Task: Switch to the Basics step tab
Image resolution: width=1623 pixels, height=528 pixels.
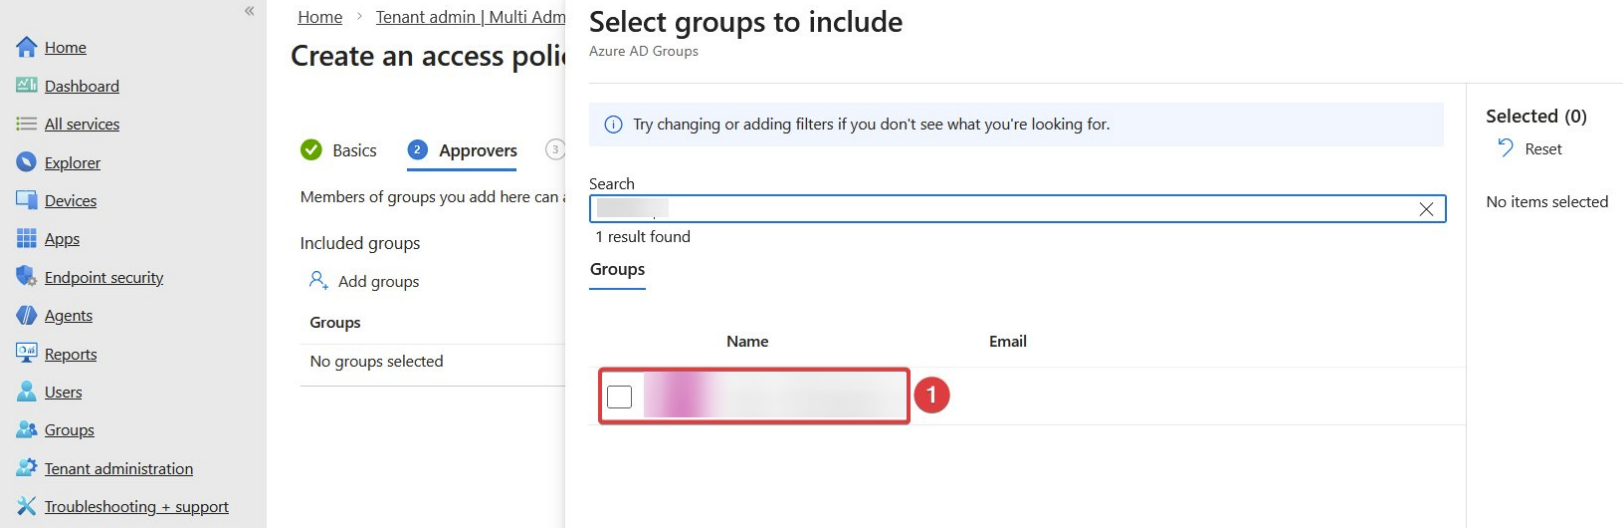Action: point(339,150)
